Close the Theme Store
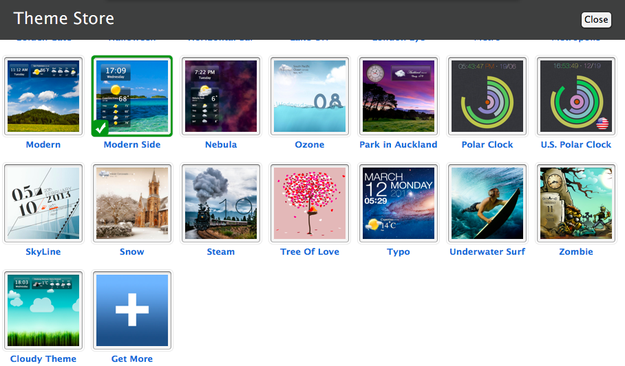The height and width of the screenshot is (366, 625). pyautogui.click(x=596, y=20)
